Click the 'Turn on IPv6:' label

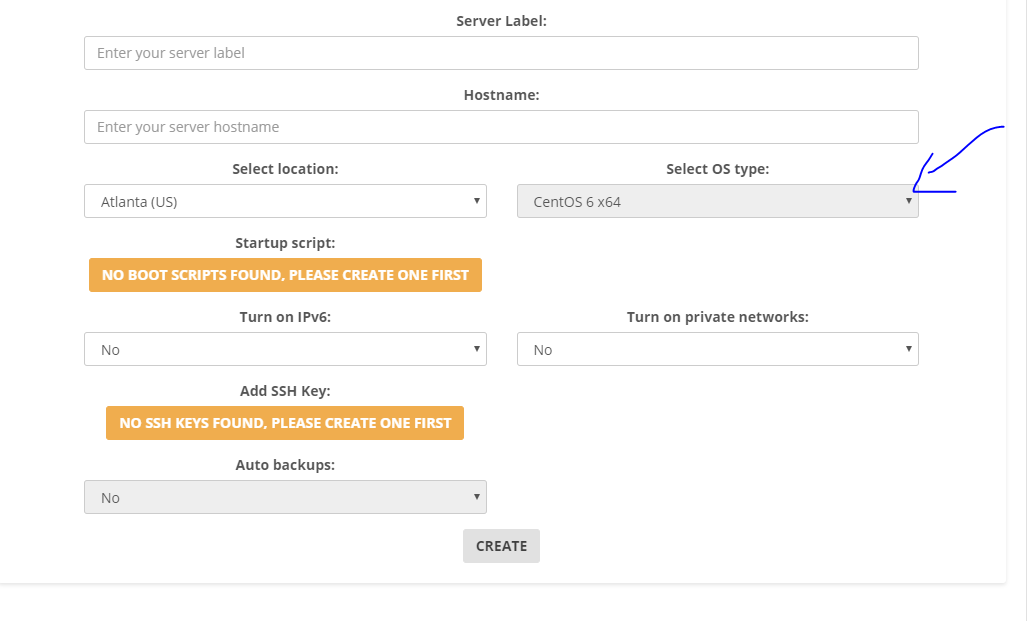pyautogui.click(x=285, y=317)
